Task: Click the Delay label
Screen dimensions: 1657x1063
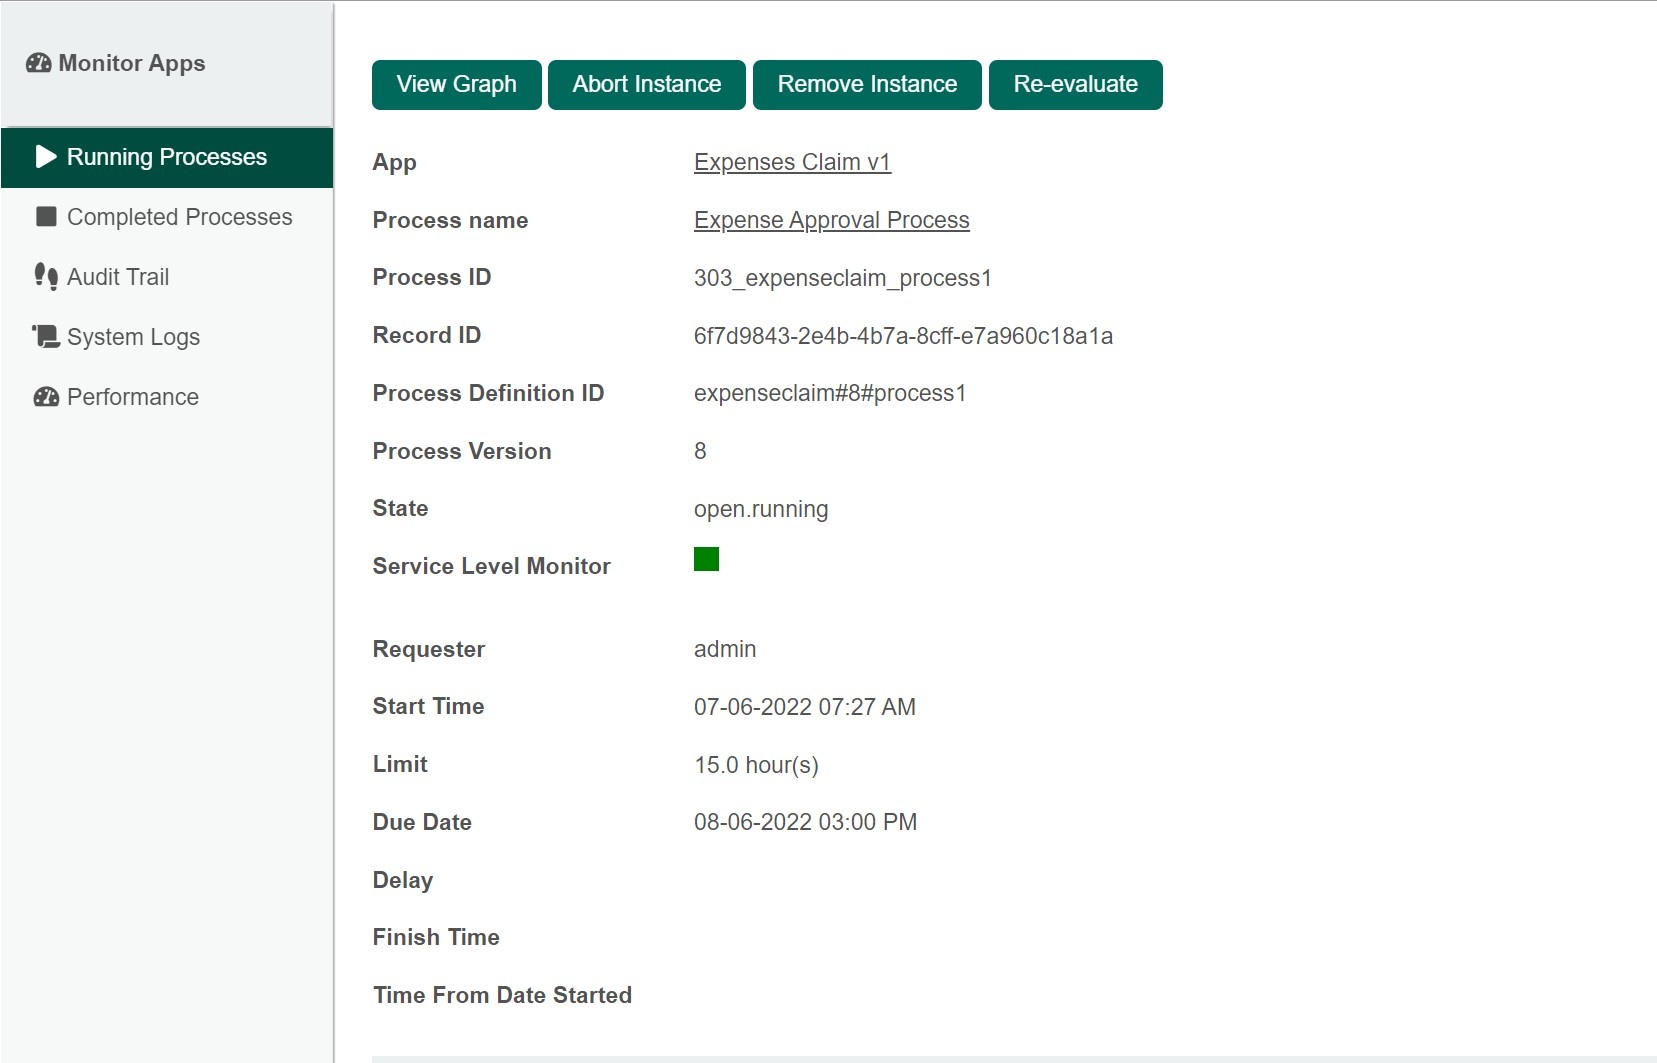Action: tap(403, 880)
